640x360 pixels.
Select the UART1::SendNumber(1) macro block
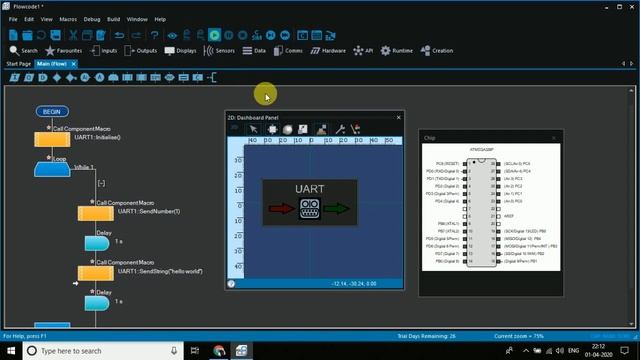click(x=96, y=213)
